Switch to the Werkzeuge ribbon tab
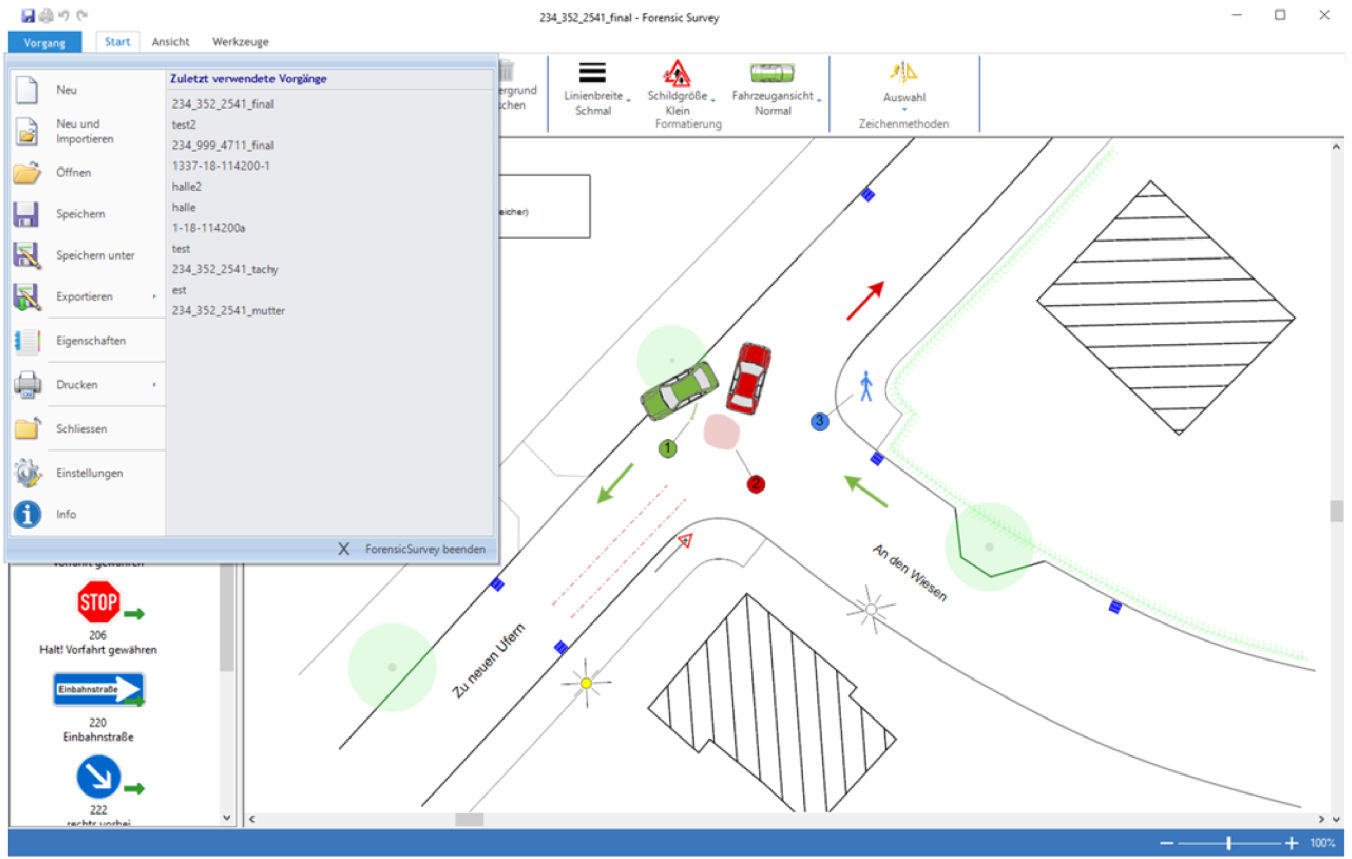Screen dimensions: 1352x859 pyautogui.click(x=240, y=42)
